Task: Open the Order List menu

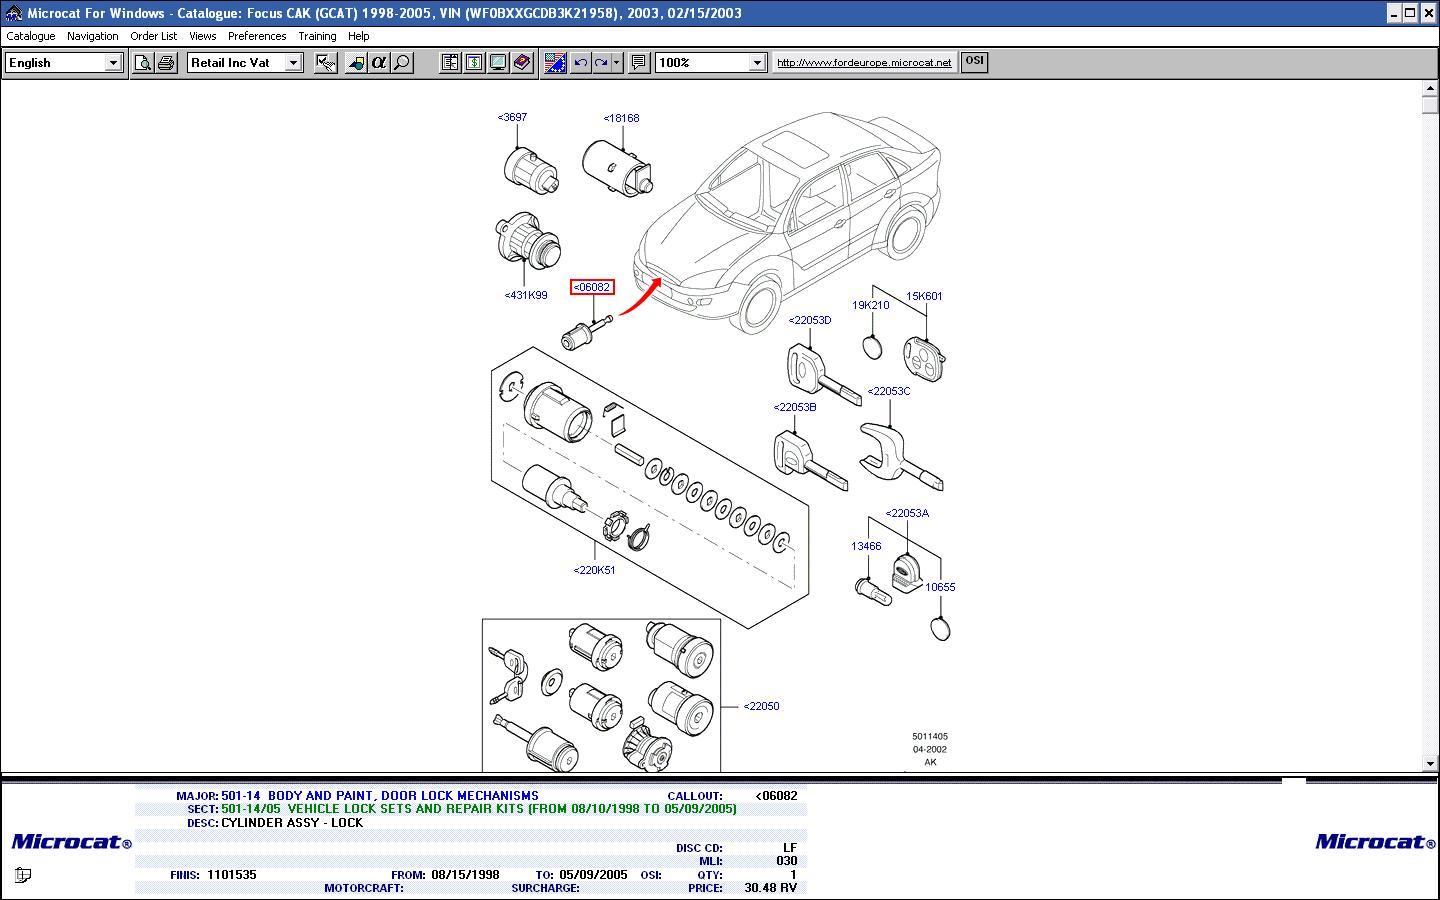Action: tap(153, 36)
